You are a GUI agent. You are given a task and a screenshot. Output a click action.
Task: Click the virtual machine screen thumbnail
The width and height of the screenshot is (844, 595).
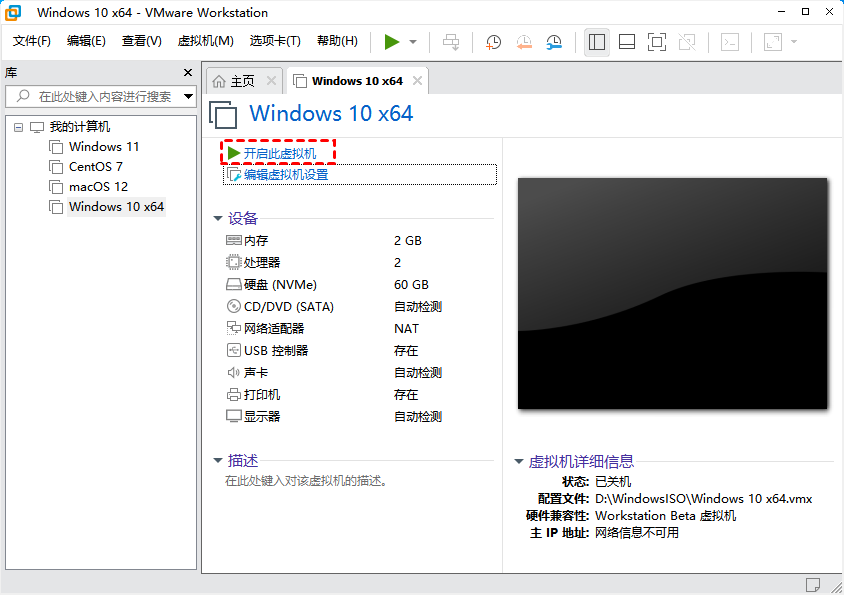point(672,293)
